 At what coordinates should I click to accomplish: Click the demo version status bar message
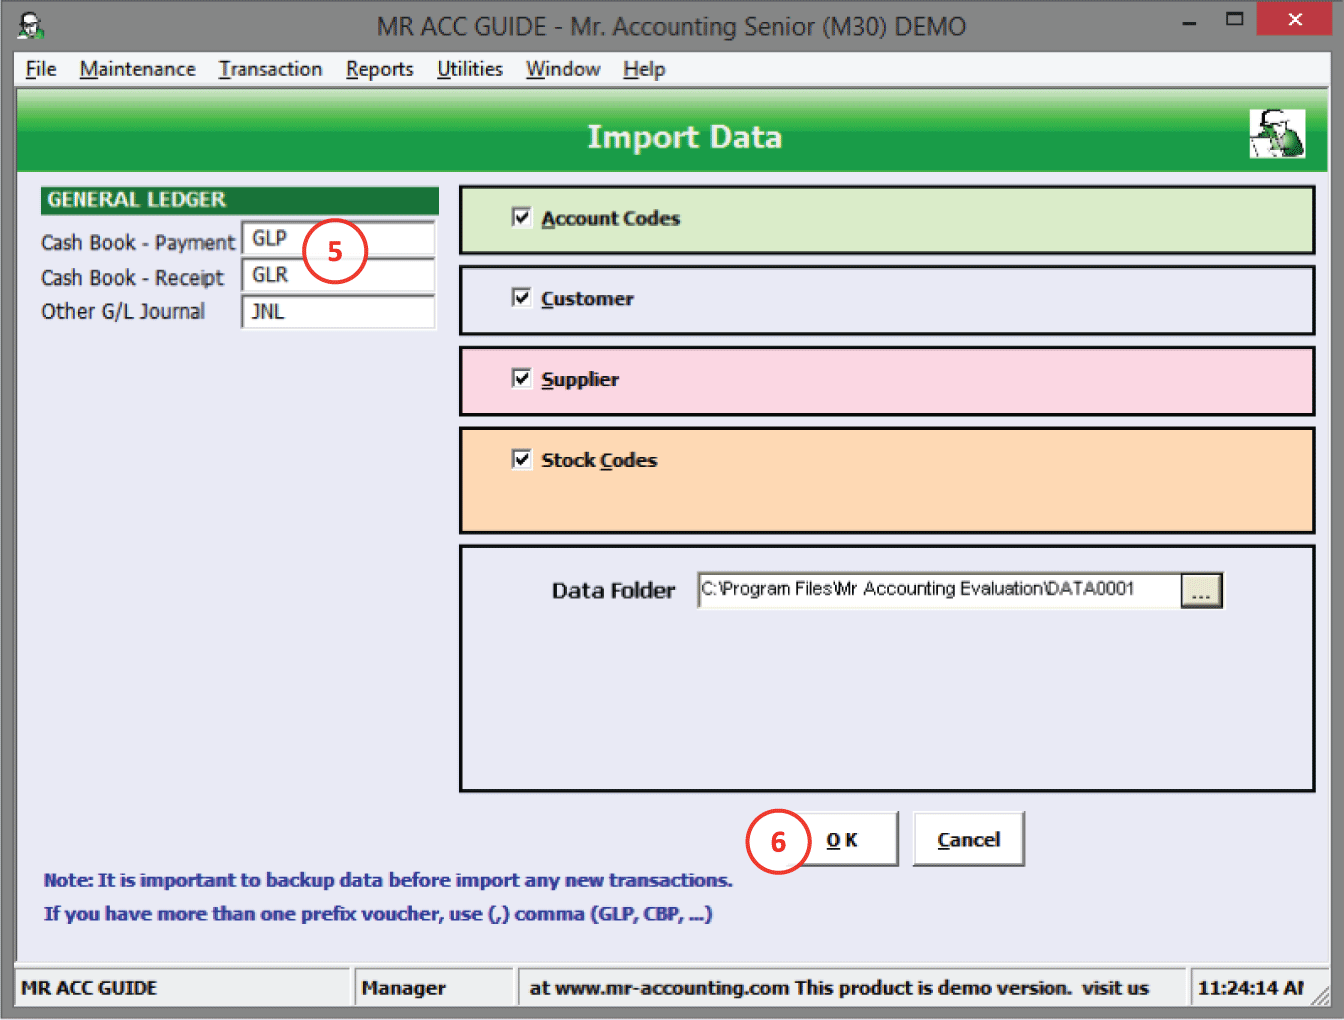(x=840, y=988)
